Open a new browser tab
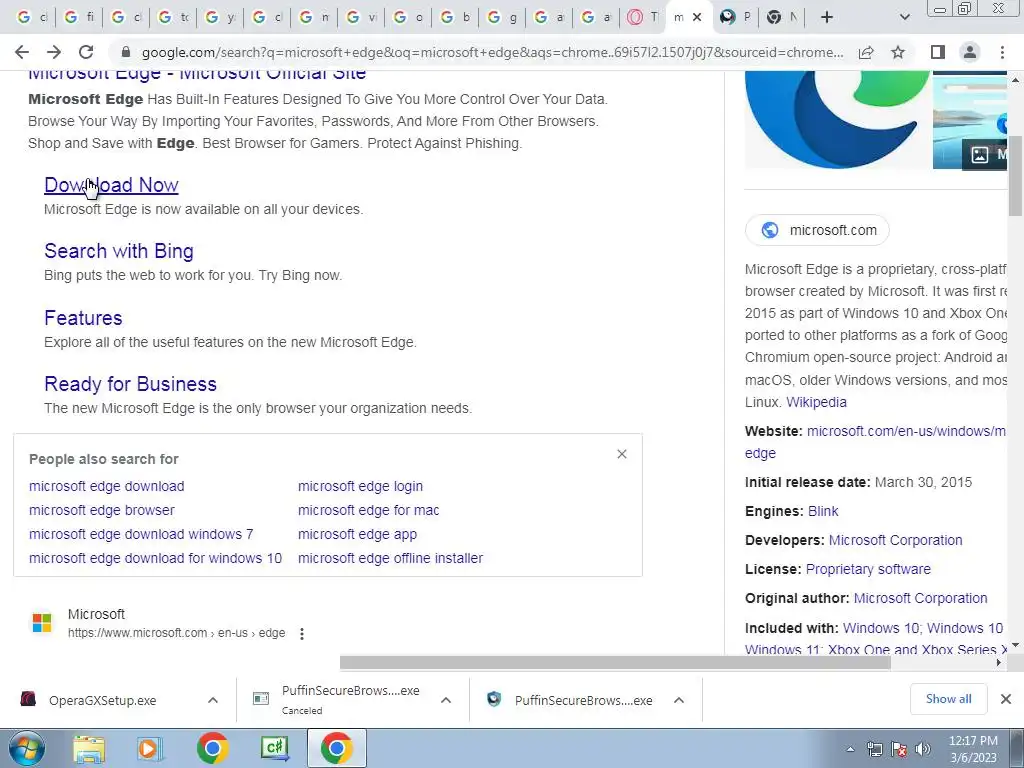The width and height of the screenshot is (1024, 768). 827,18
